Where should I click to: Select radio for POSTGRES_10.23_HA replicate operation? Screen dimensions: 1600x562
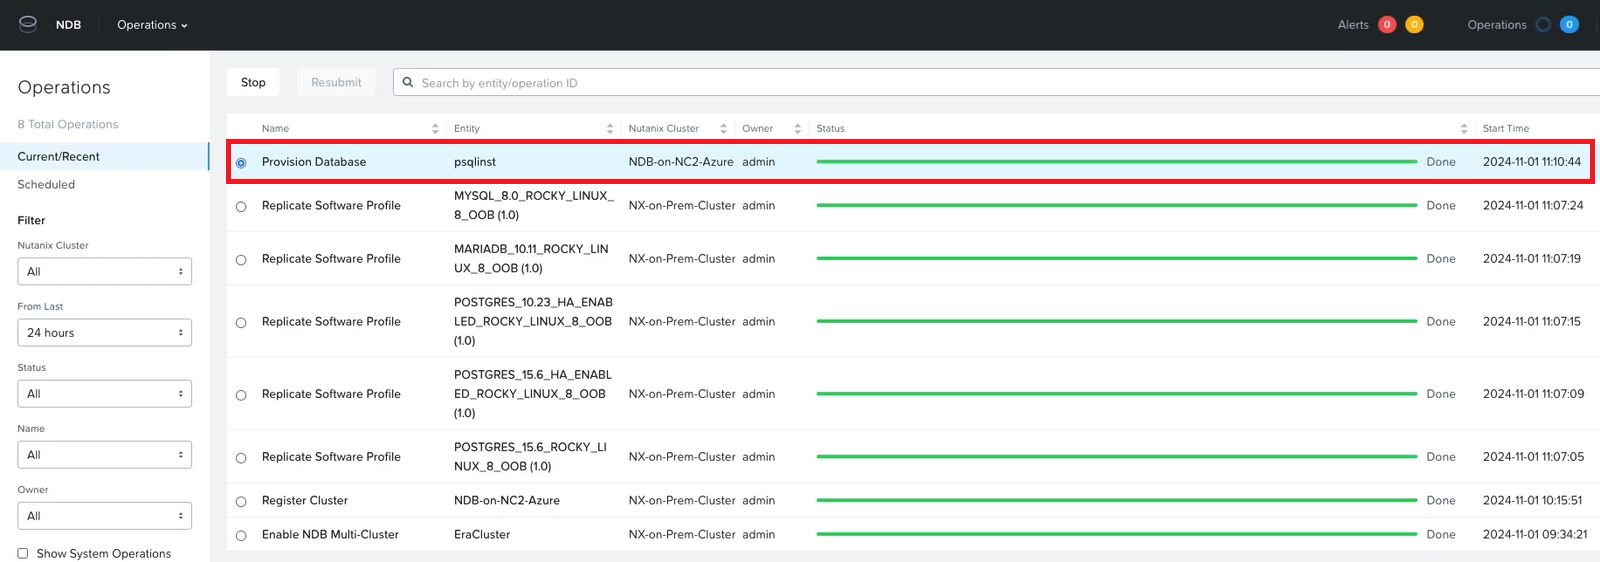click(x=241, y=323)
